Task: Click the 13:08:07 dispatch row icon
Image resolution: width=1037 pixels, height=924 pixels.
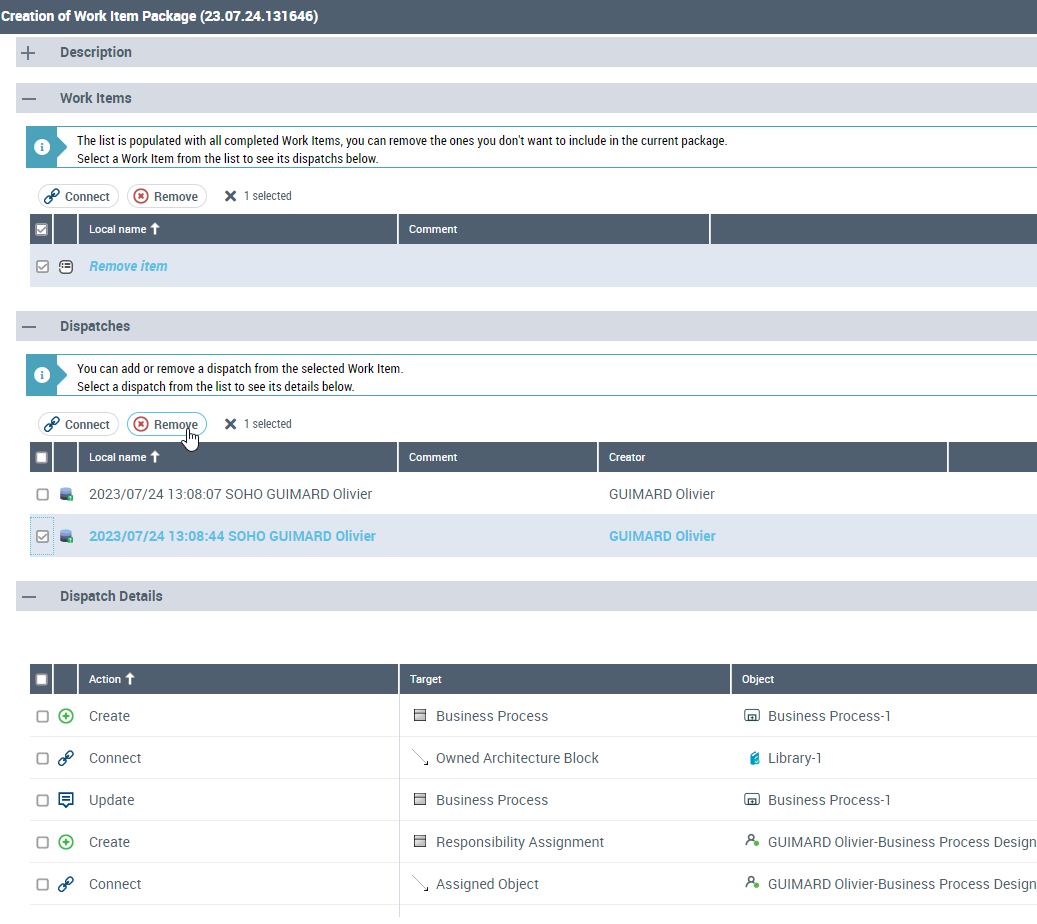Action: click(x=66, y=494)
